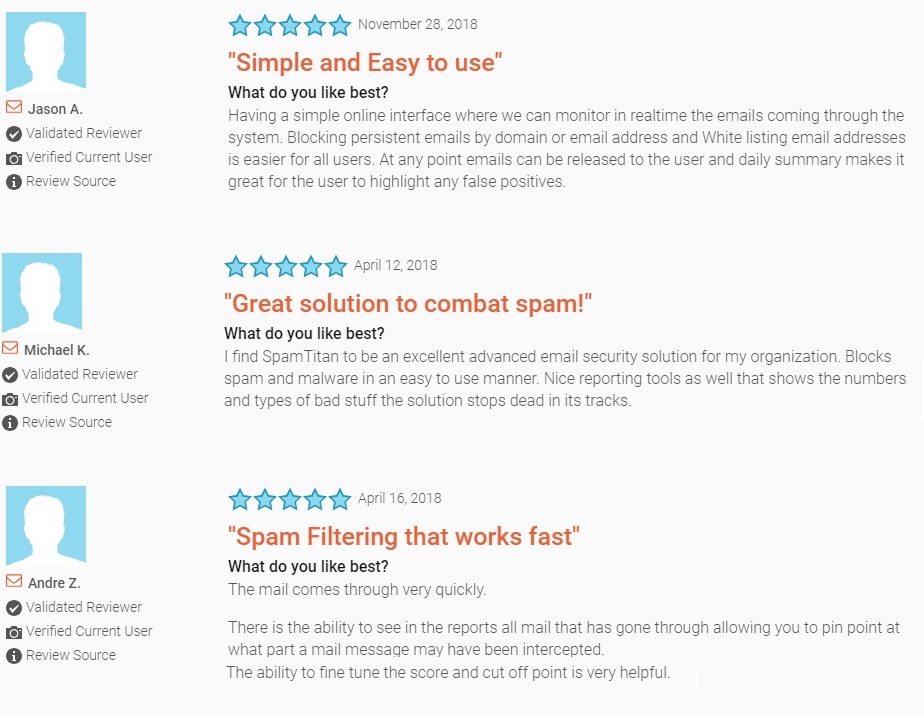The image size is (924, 716).
Task: Click Jason A.'s profile avatar
Action: 45,52
